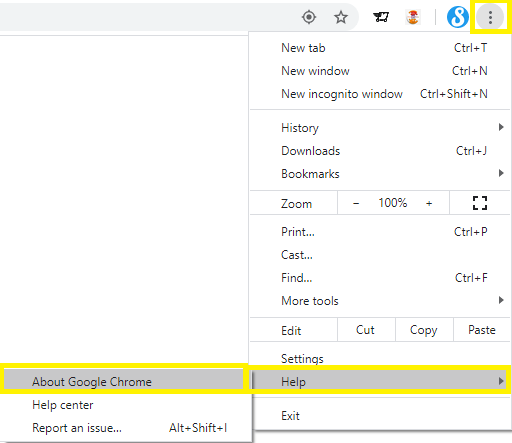Expand the More tools submenu
Screen dimensions: 512x443
[x=380, y=301]
